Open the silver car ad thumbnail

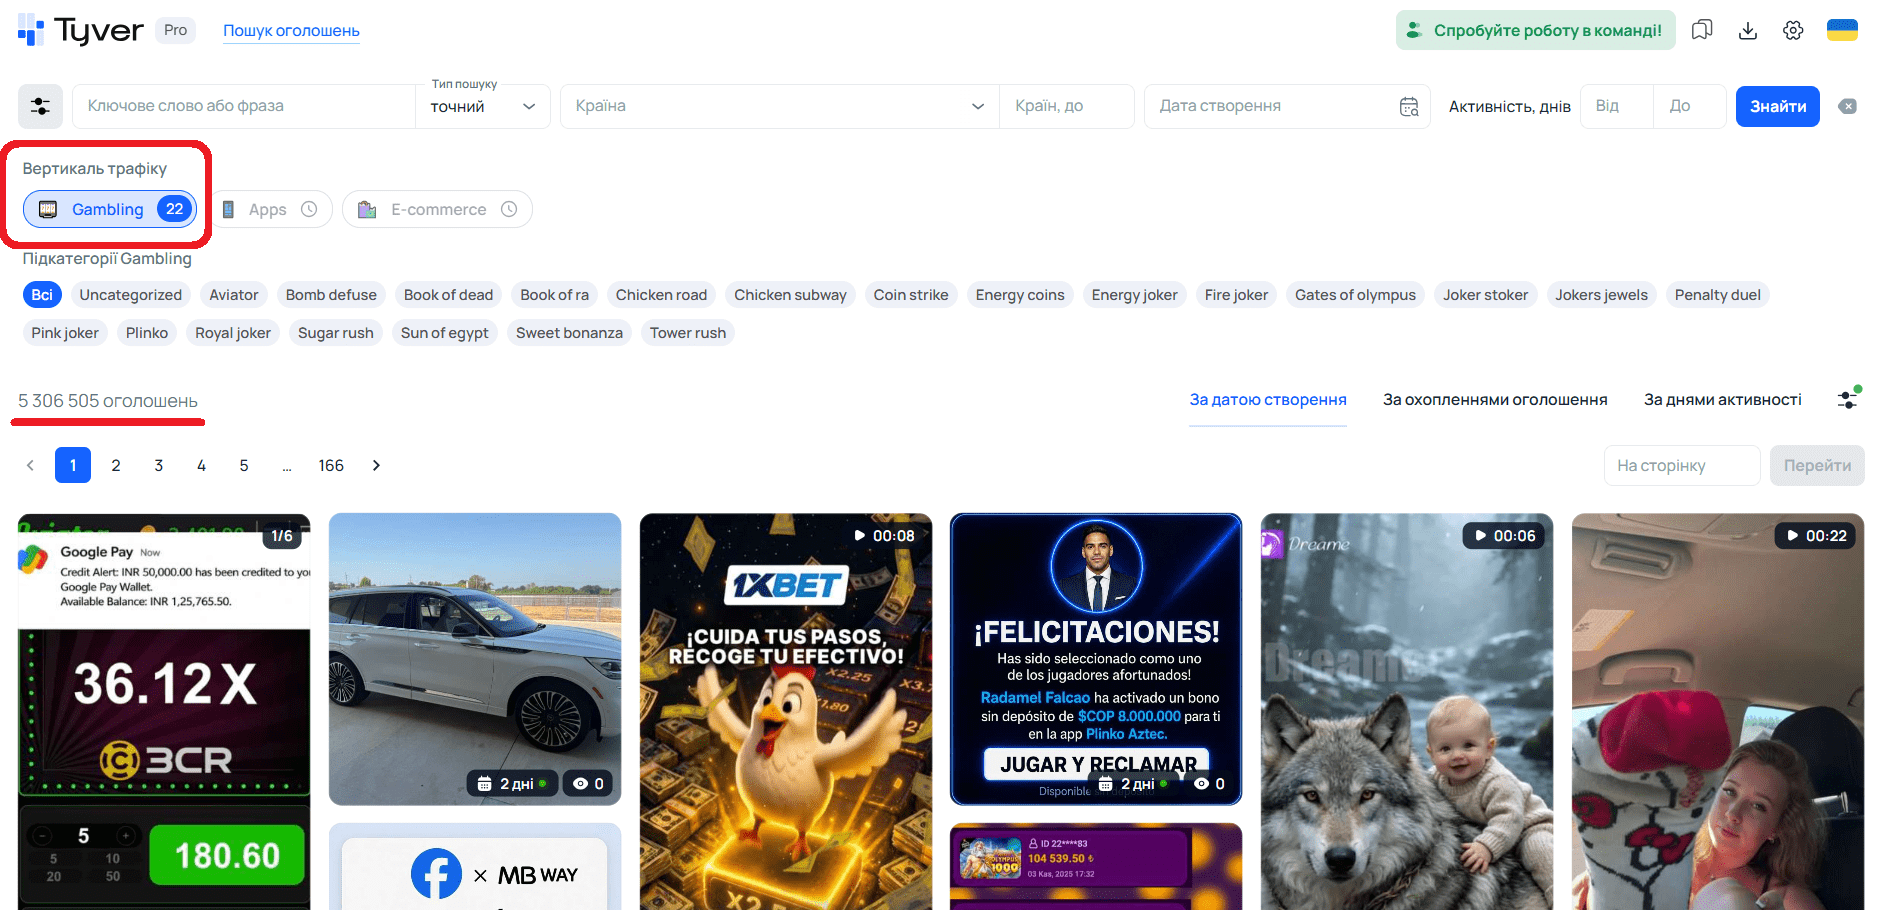coord(475,659)
